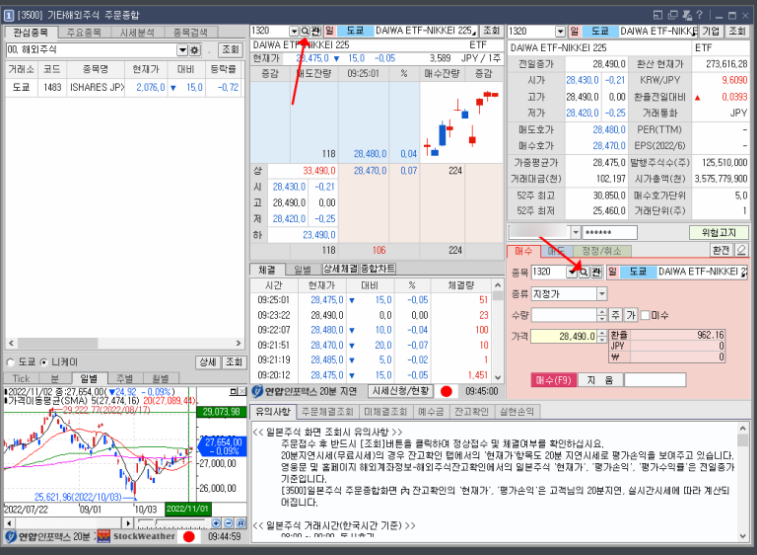757x555 pixels.
Task: Toggle the 주 quantity unit button
Action: click(x=616, y=315)
